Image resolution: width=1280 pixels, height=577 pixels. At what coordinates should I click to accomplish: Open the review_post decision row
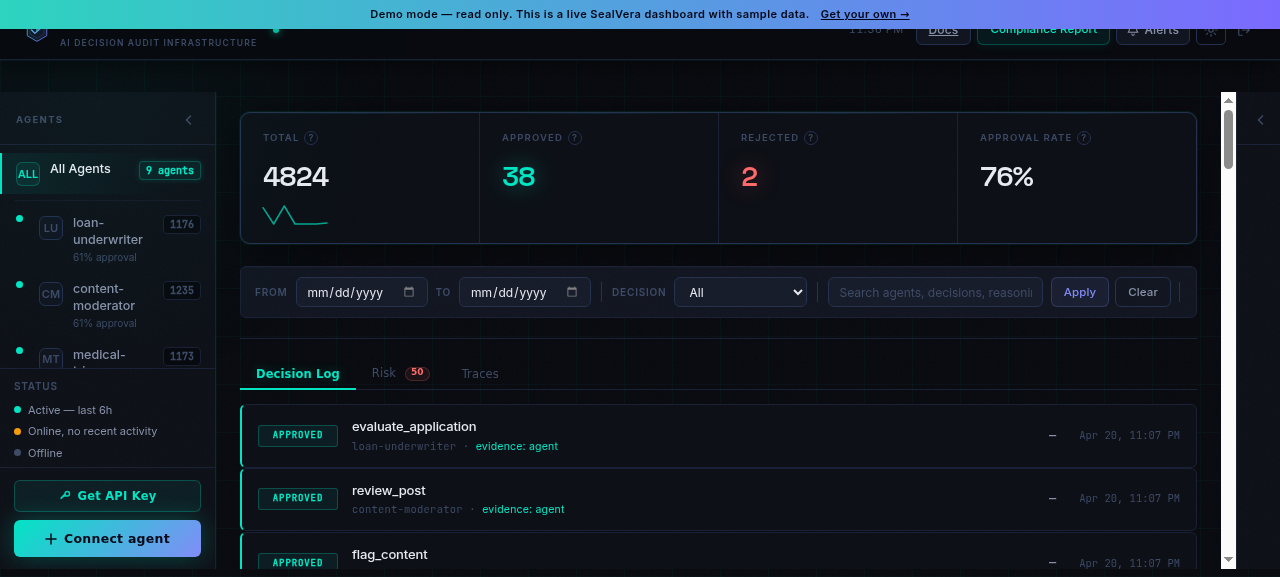coord(718,499)
